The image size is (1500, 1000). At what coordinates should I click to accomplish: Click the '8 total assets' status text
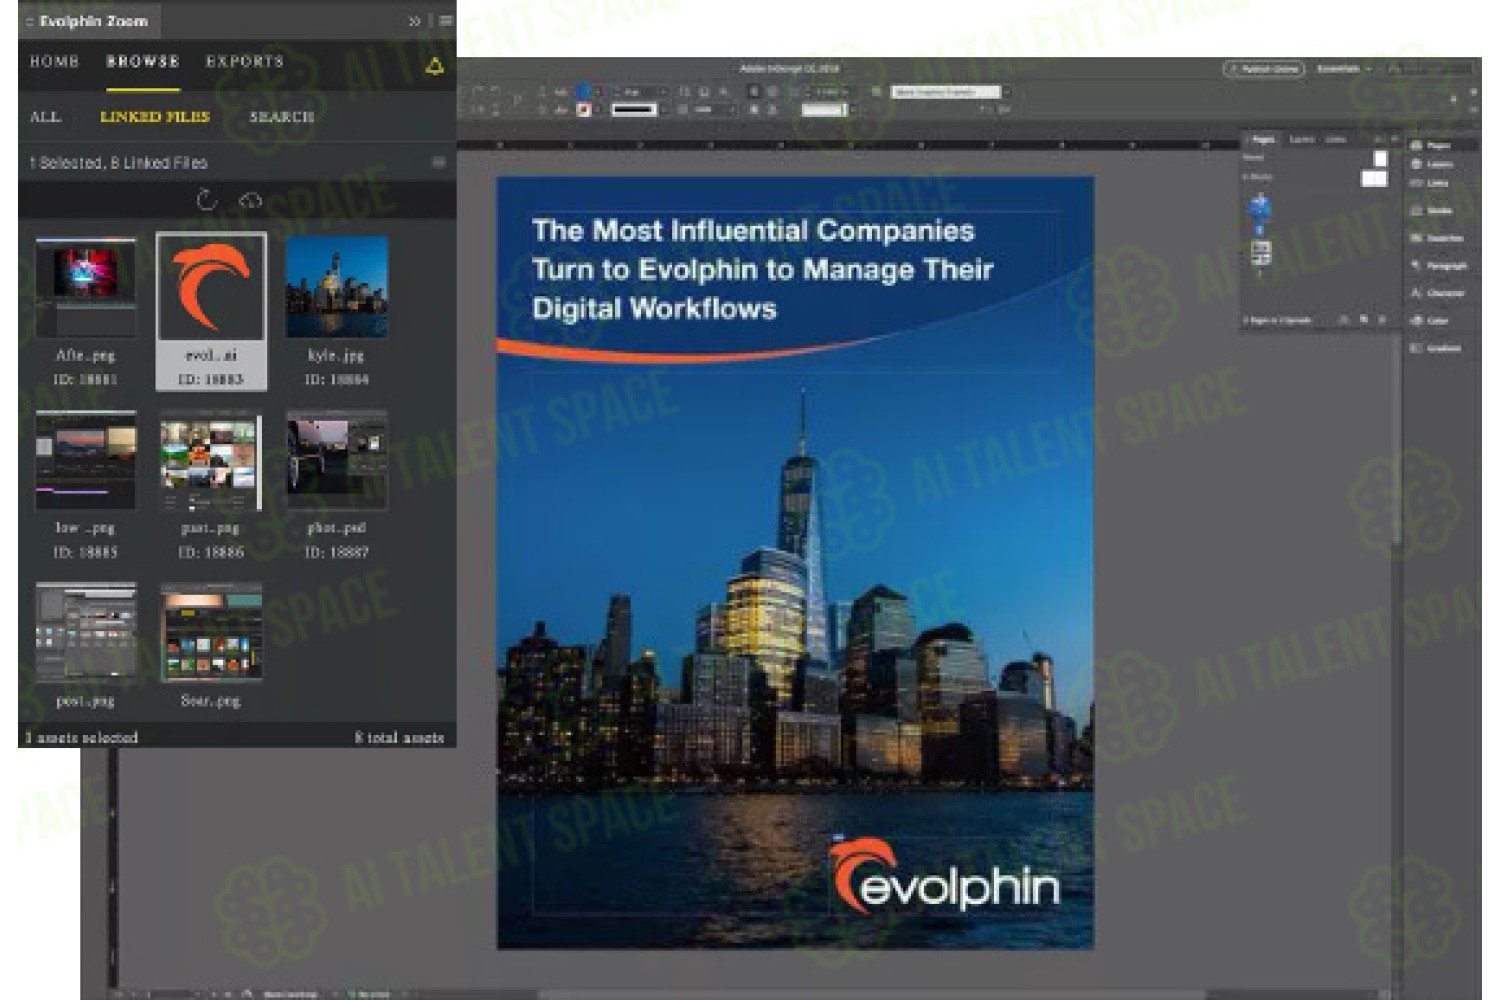point(399,737)
